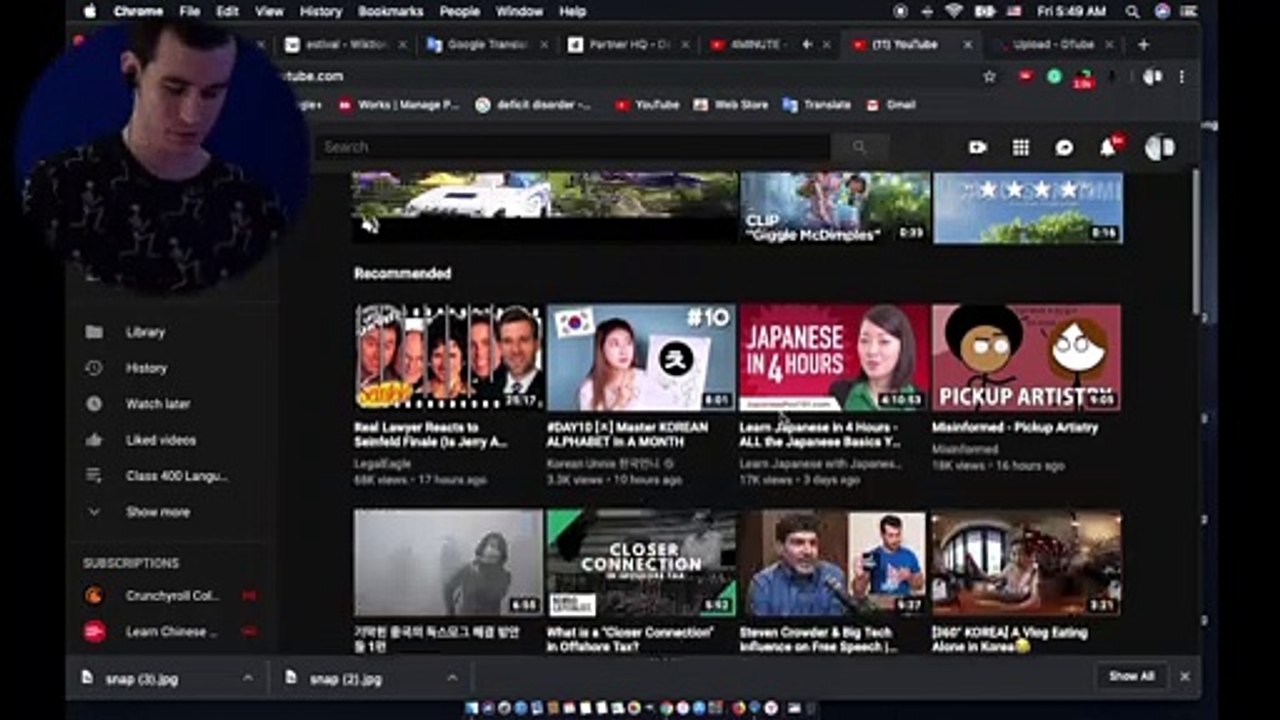1280x720 pixels.
Task: Open the File menu
Action: (190, 11)
